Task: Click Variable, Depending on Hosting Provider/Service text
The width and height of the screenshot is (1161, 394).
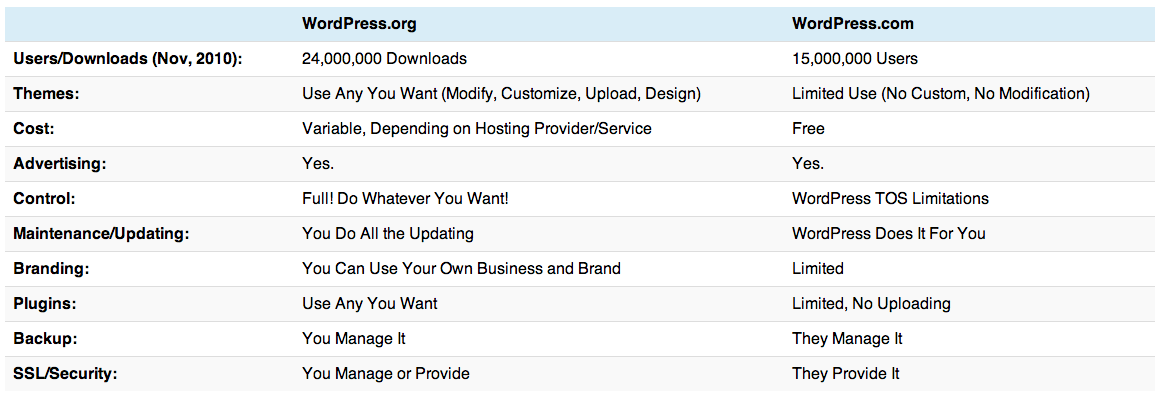Action: click(477, 129)
